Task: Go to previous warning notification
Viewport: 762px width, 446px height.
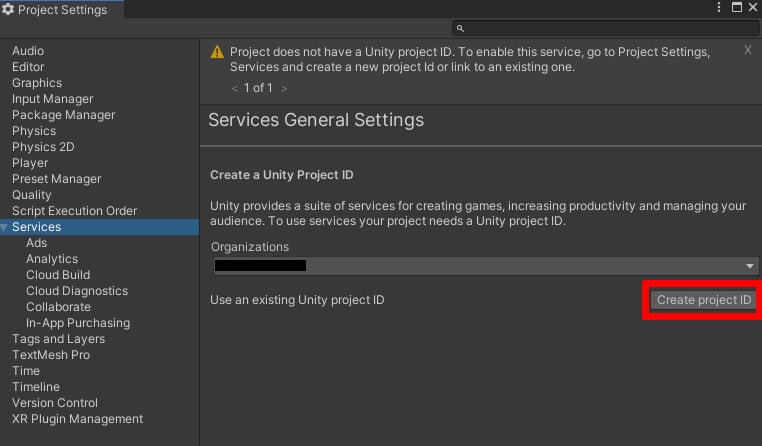Action: 235,88
